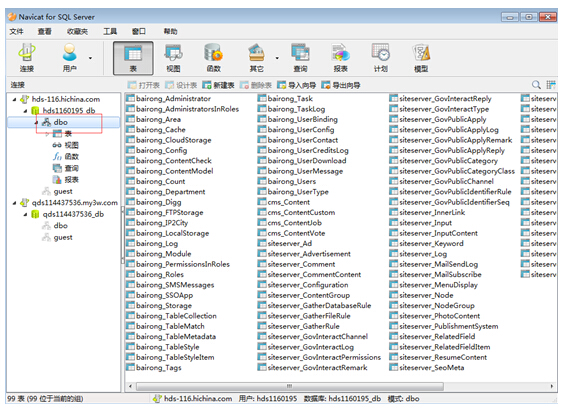The width and height of the screenshot is (564, 408).
Task: Open dropdown arrow beside Other icon
Action: coord(277,58)
